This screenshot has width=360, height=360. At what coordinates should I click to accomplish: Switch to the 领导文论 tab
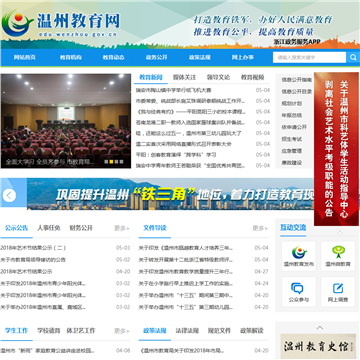[218, 77]
